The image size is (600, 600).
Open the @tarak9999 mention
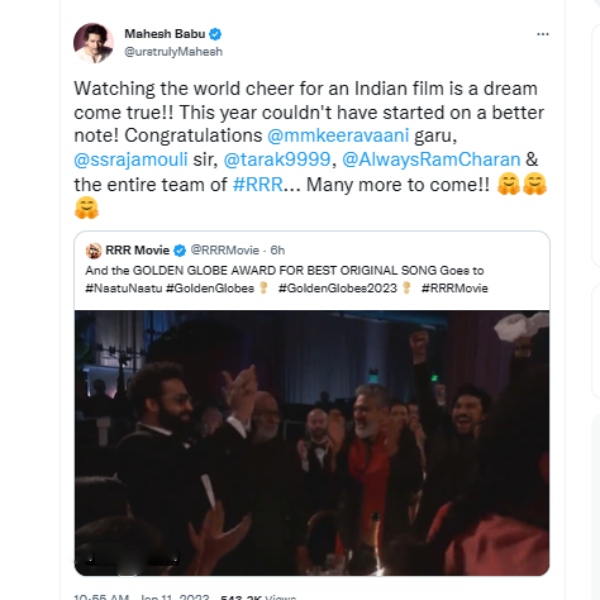tap(277, 159)
